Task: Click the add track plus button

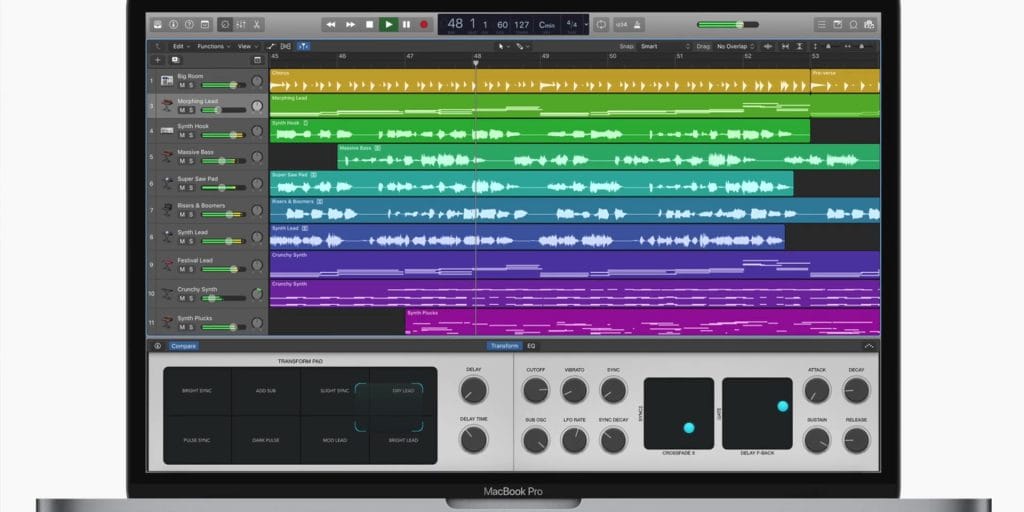Action: pos(157,60)
